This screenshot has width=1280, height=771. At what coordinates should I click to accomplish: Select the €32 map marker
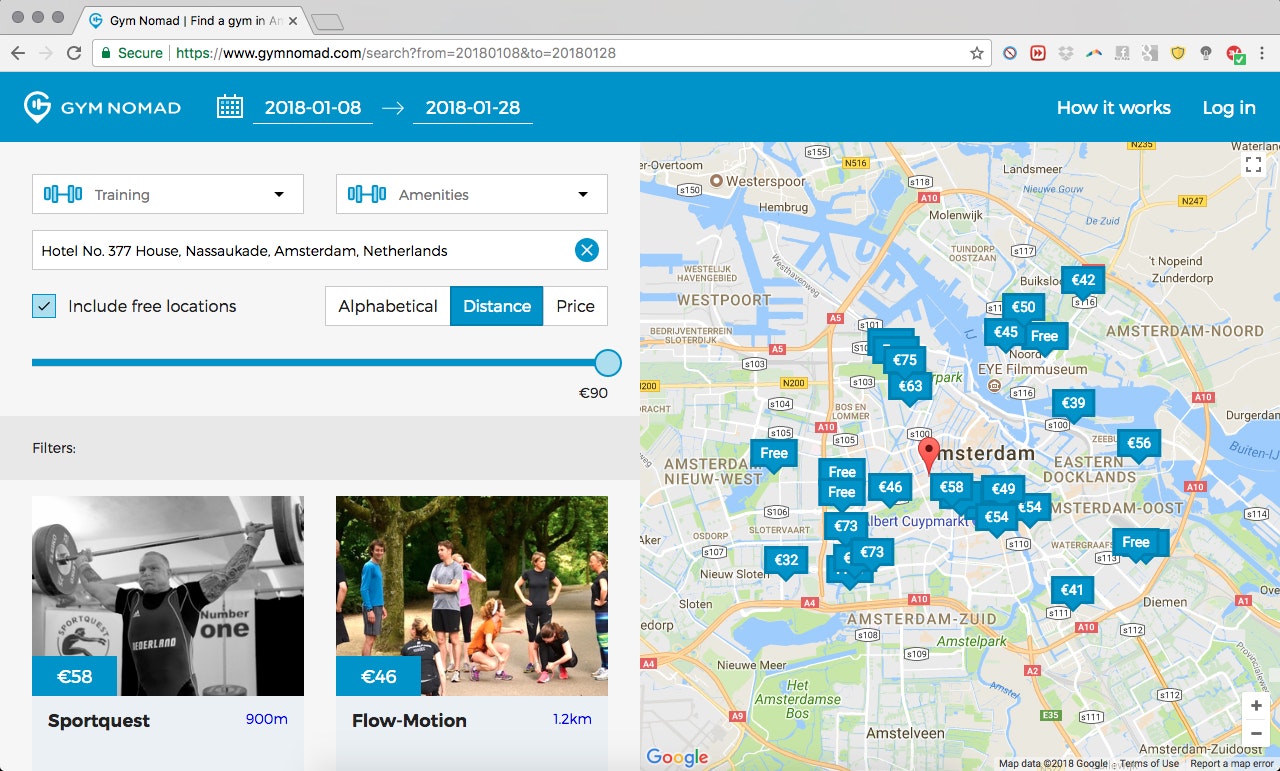coord(787,561)
